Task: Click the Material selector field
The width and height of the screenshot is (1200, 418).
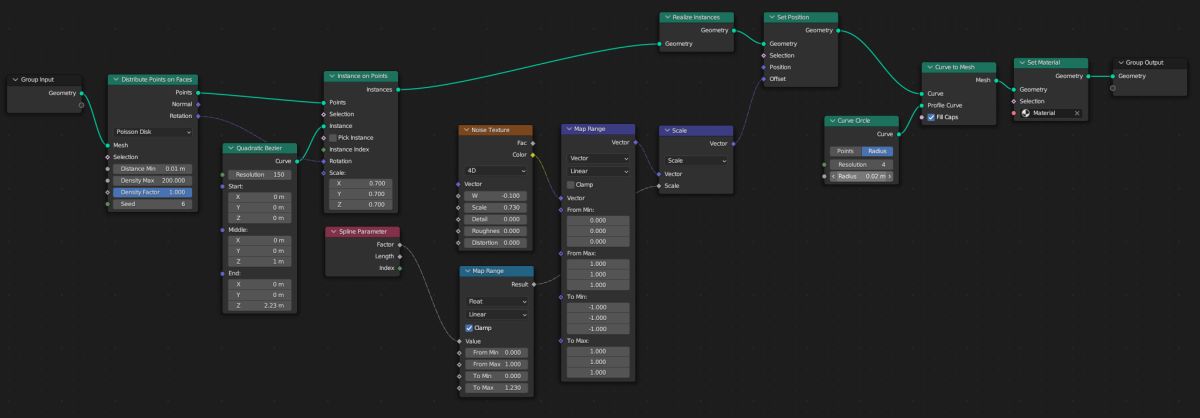Action: [x=1051, y=113]
